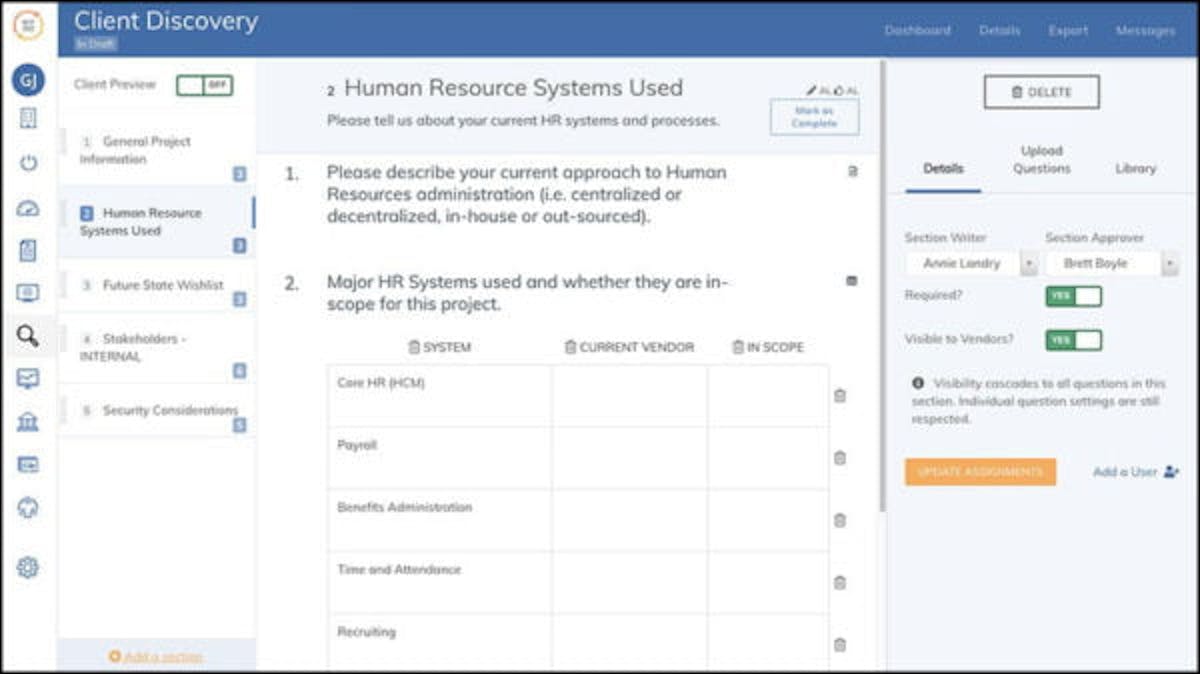Click the Mark as Complete button
This screenshot has width=1200, height=674.
(x=814, y=114)
